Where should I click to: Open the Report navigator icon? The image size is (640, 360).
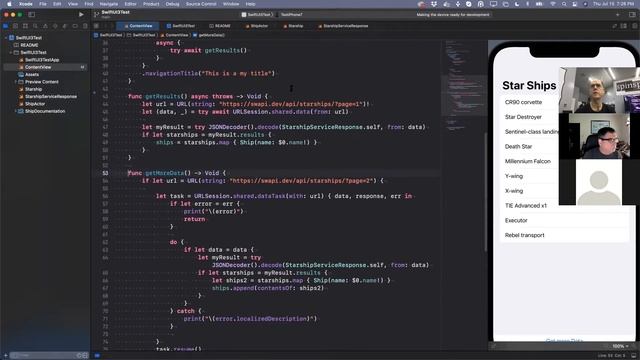tap(84, 26)
